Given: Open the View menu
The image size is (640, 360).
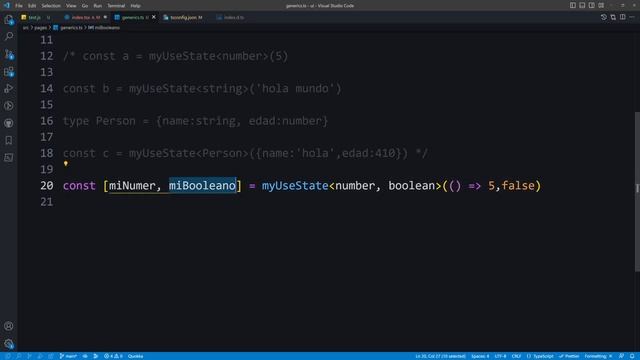Looking at the screenshot, I should tap(71, 6).
